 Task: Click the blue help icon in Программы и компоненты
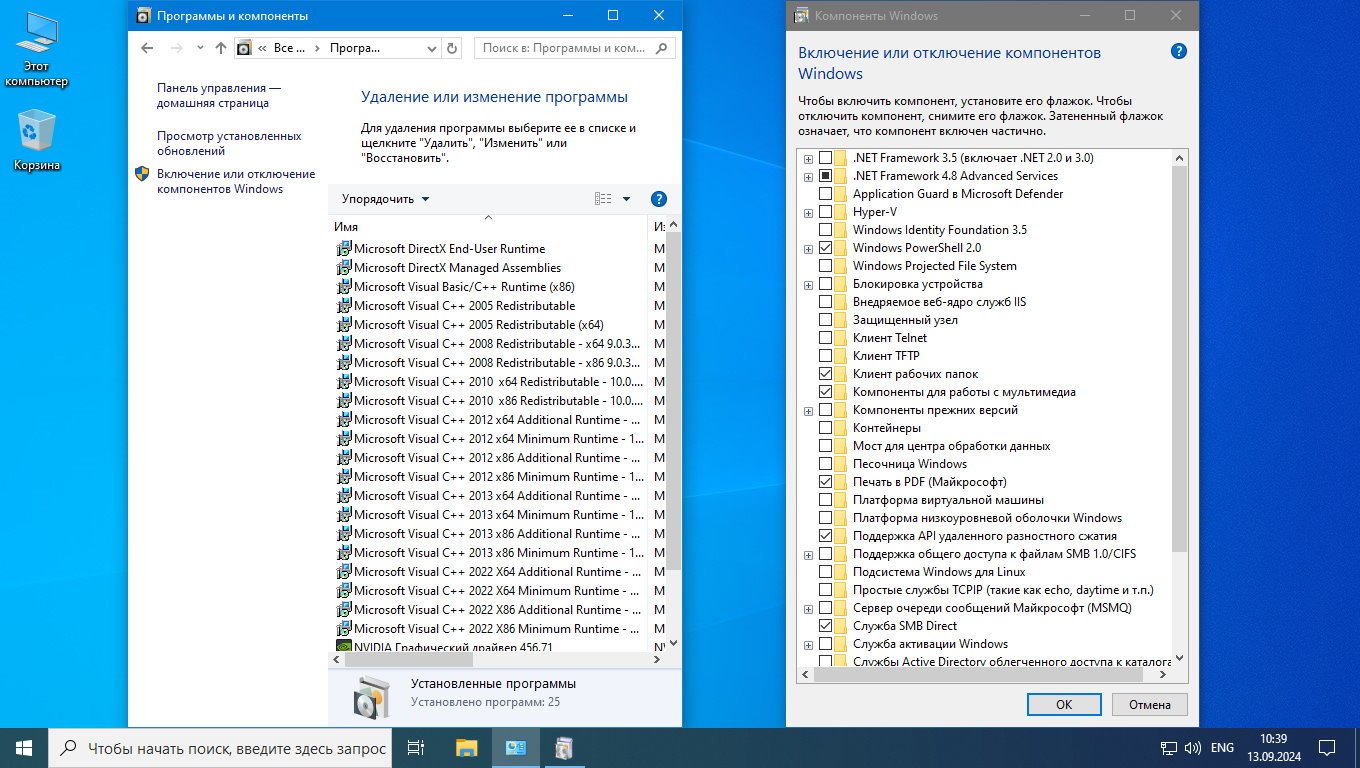(x=658, y=199)
